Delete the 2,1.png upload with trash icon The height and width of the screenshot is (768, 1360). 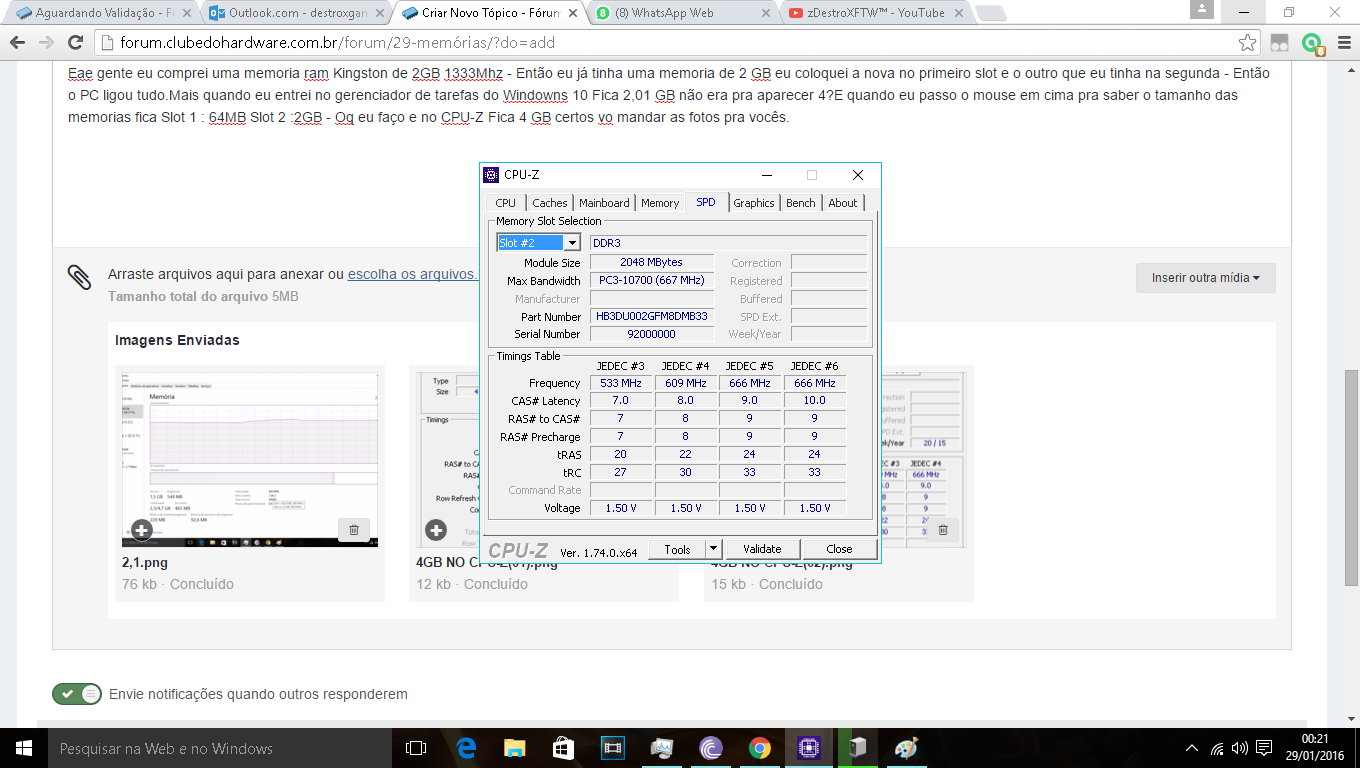tap(354, 530)
